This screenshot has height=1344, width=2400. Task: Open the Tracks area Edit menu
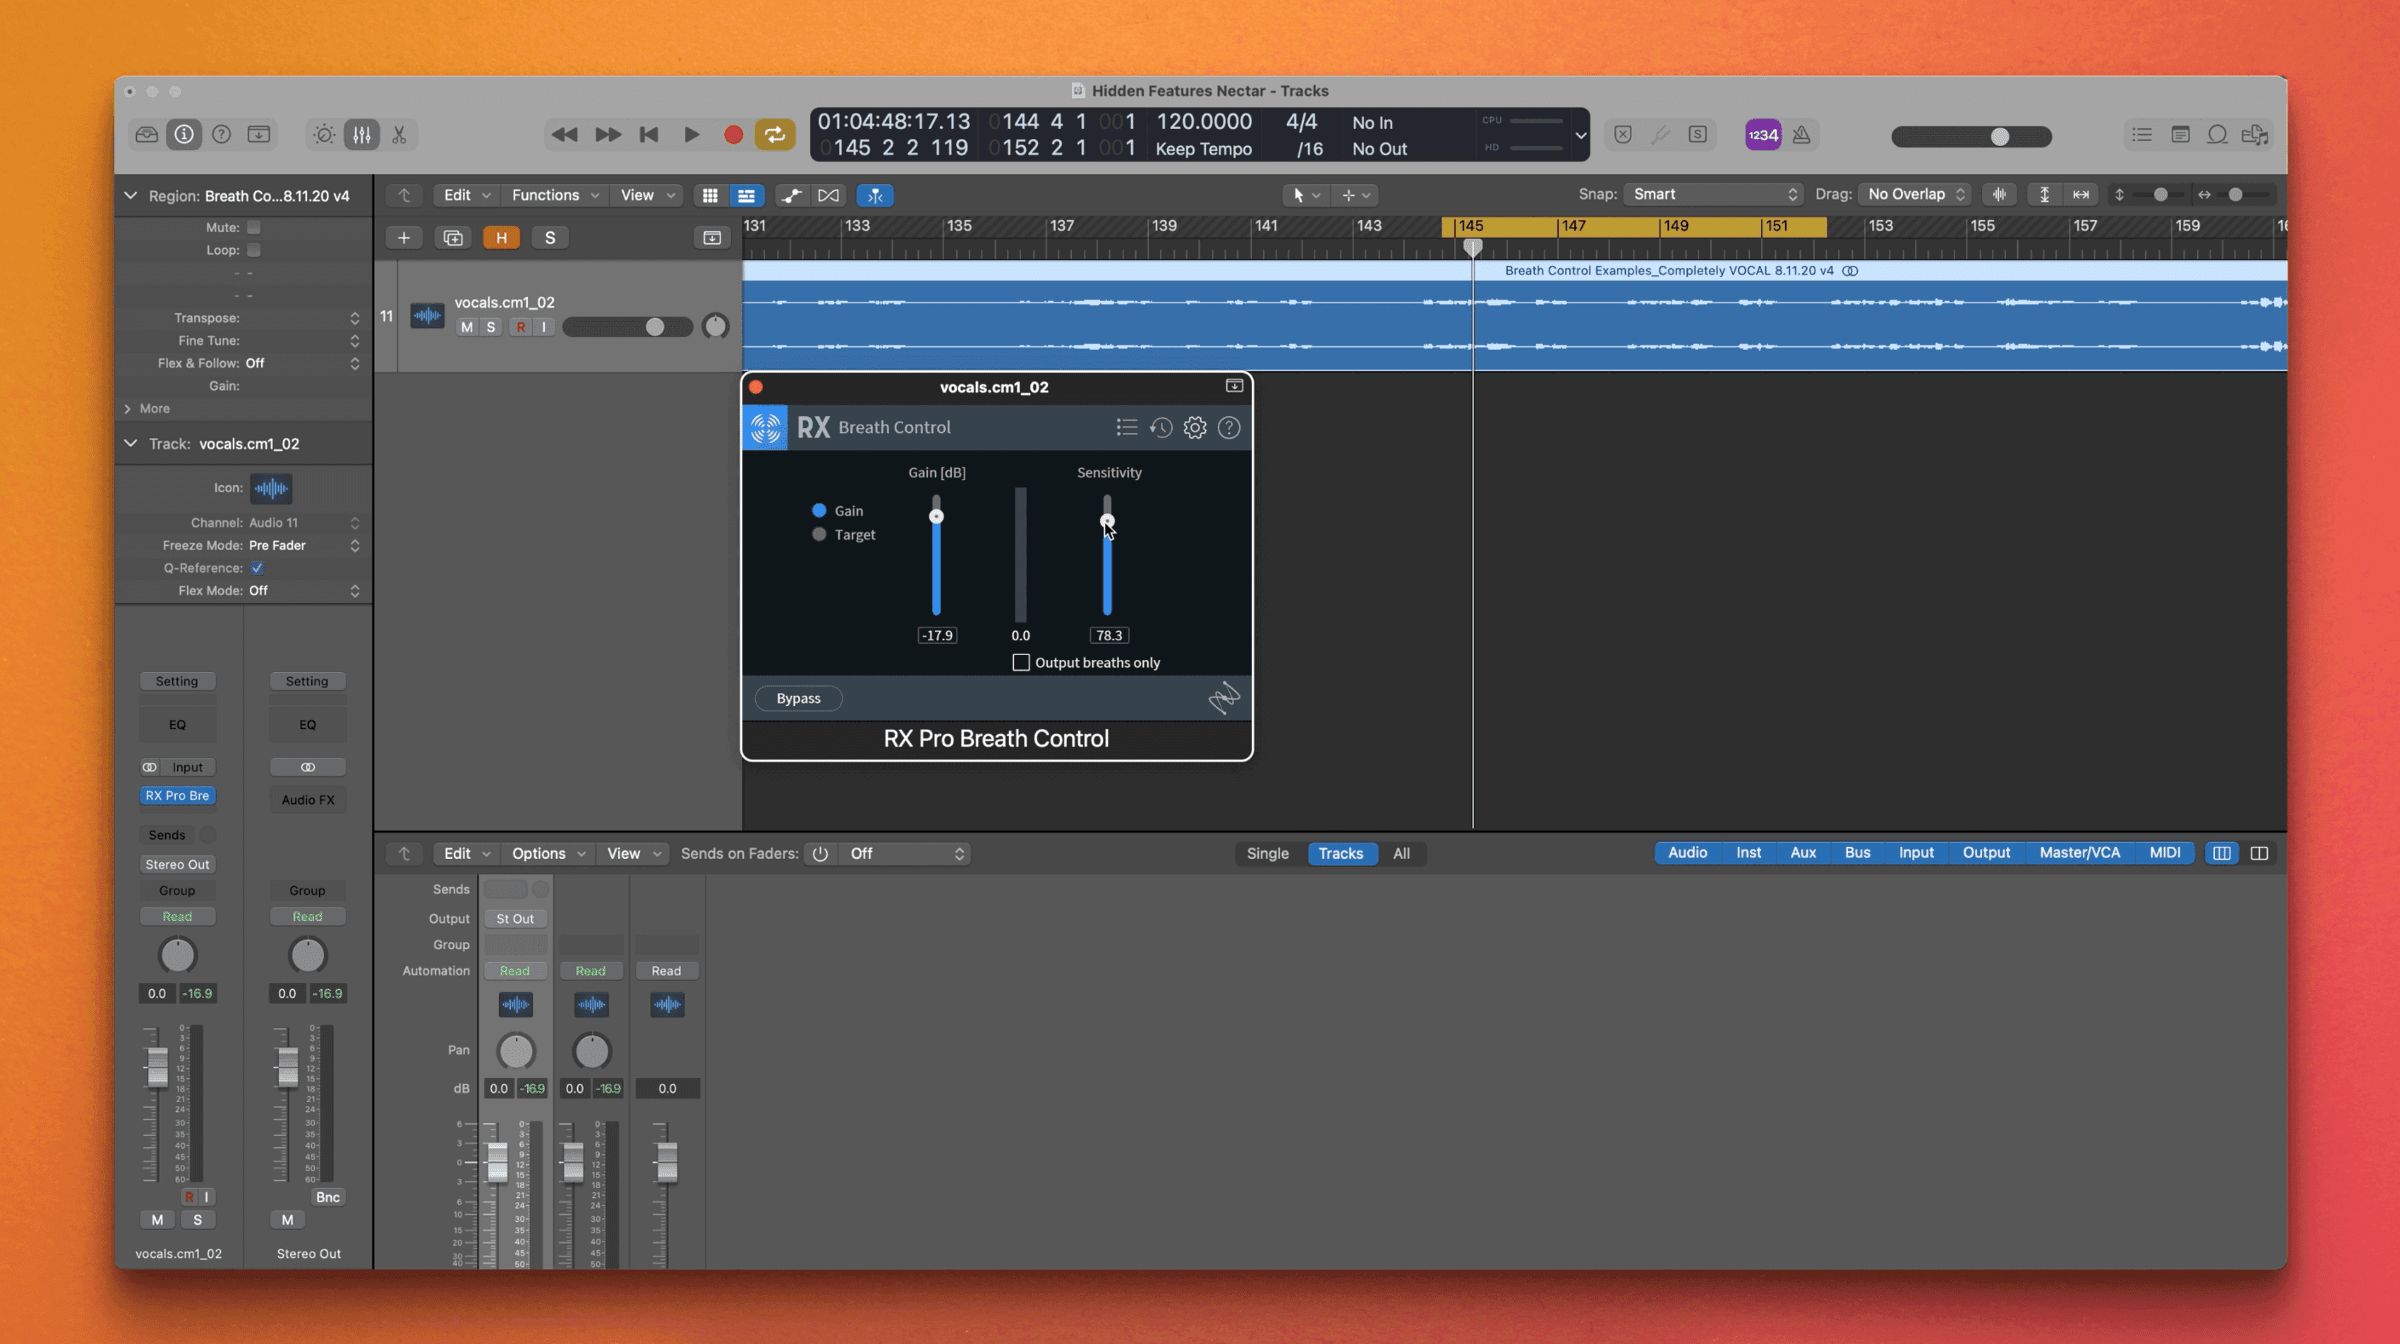click(466, 195)
